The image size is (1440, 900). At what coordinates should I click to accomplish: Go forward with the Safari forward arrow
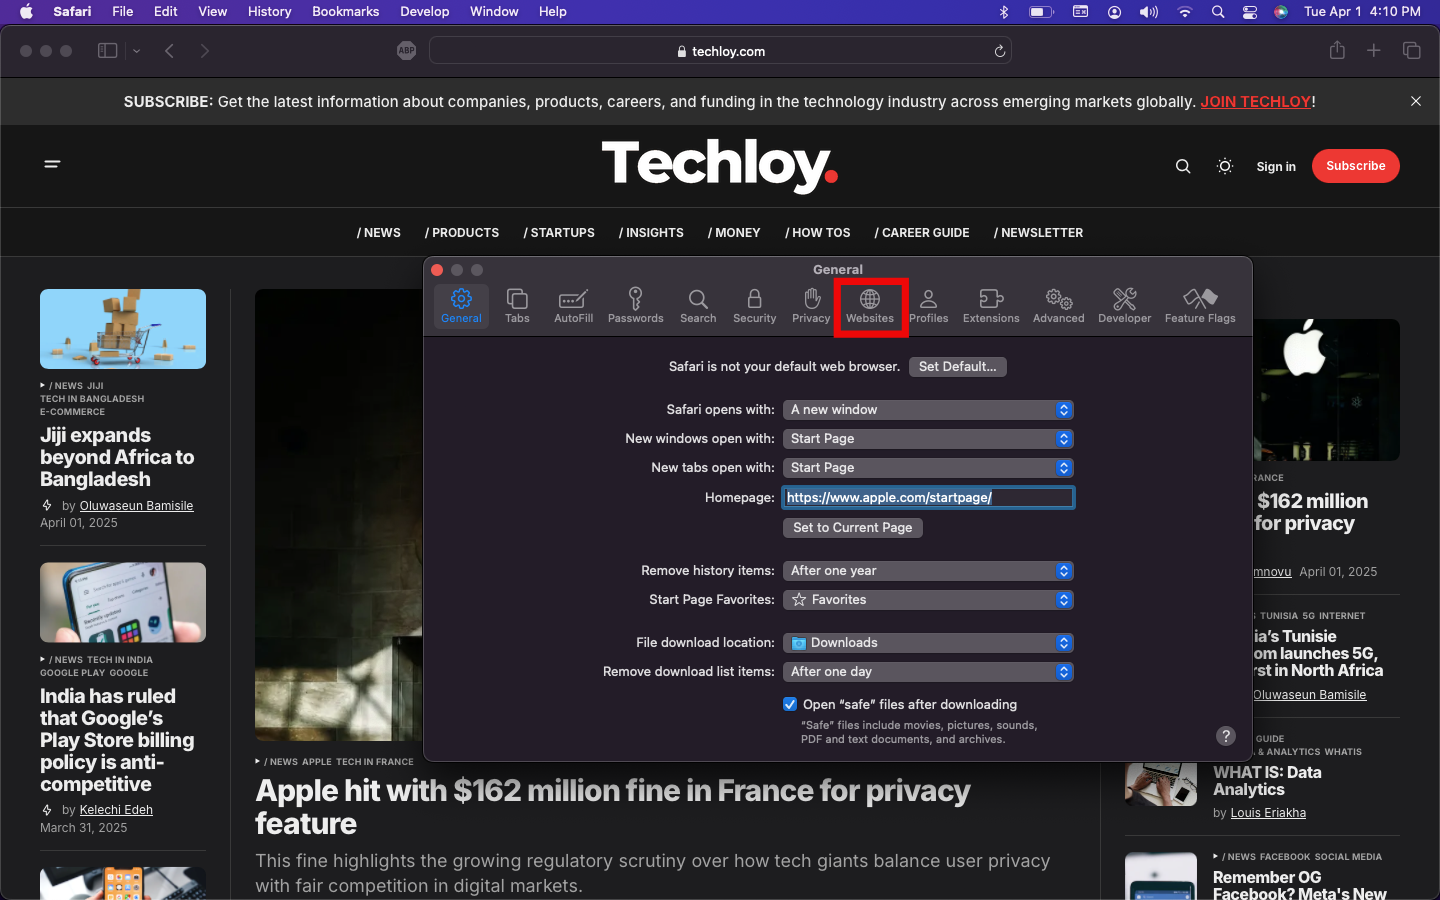205,51
